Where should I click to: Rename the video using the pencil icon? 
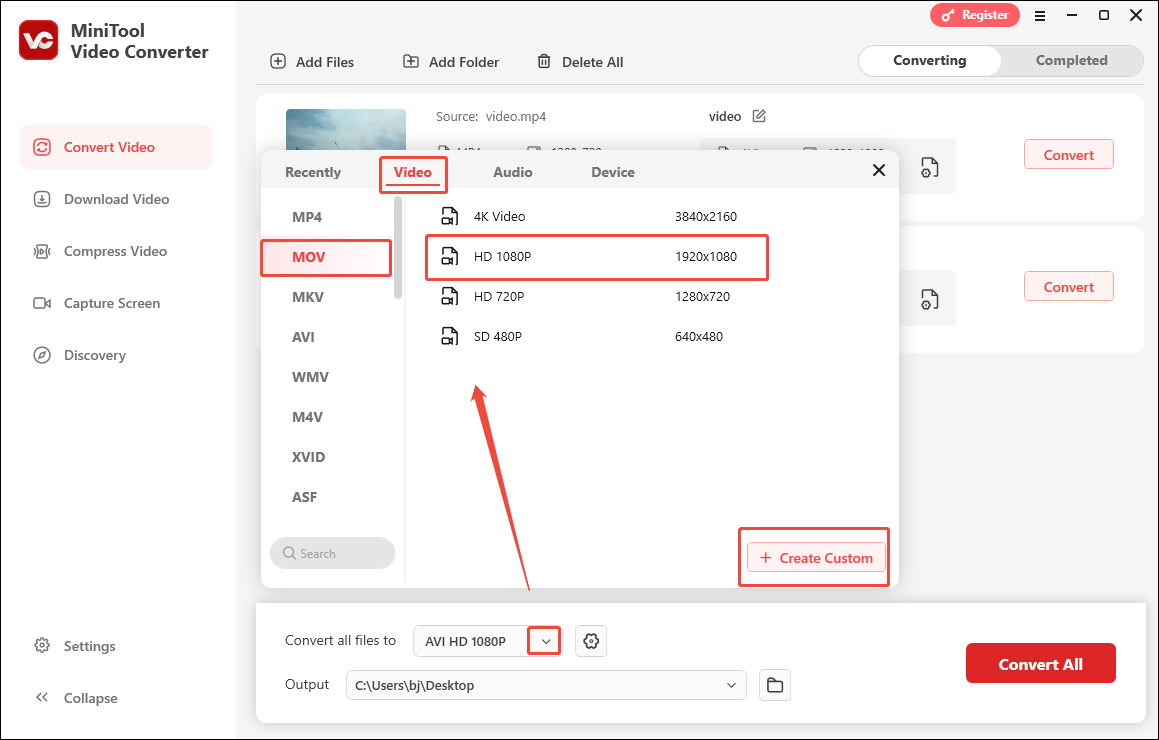pyautogui.click(x=759, y=116)
